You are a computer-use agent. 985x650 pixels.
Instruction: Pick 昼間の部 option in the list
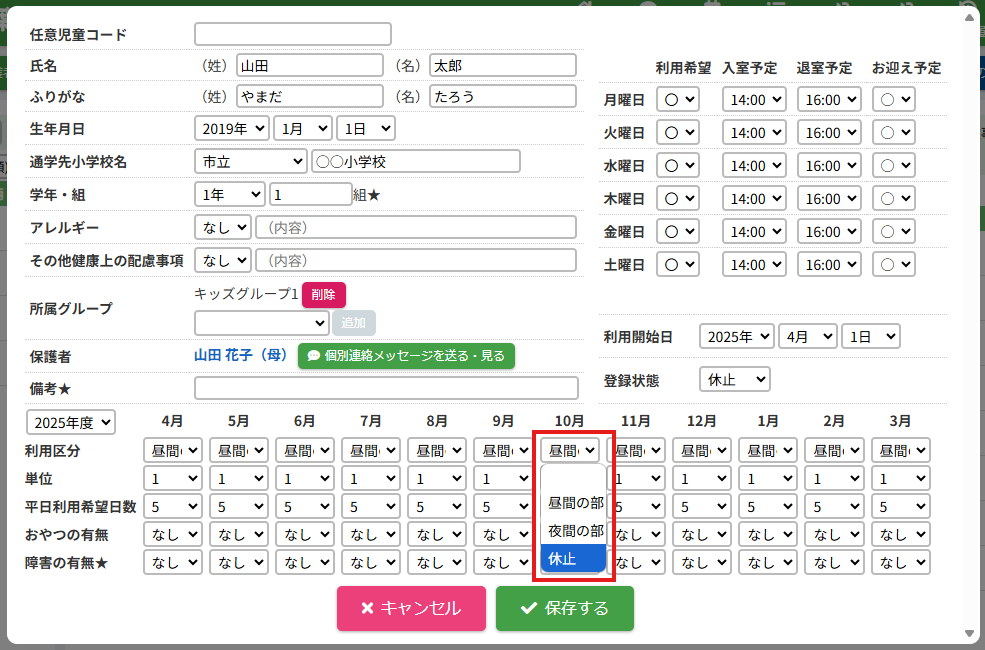pos(573,502)
